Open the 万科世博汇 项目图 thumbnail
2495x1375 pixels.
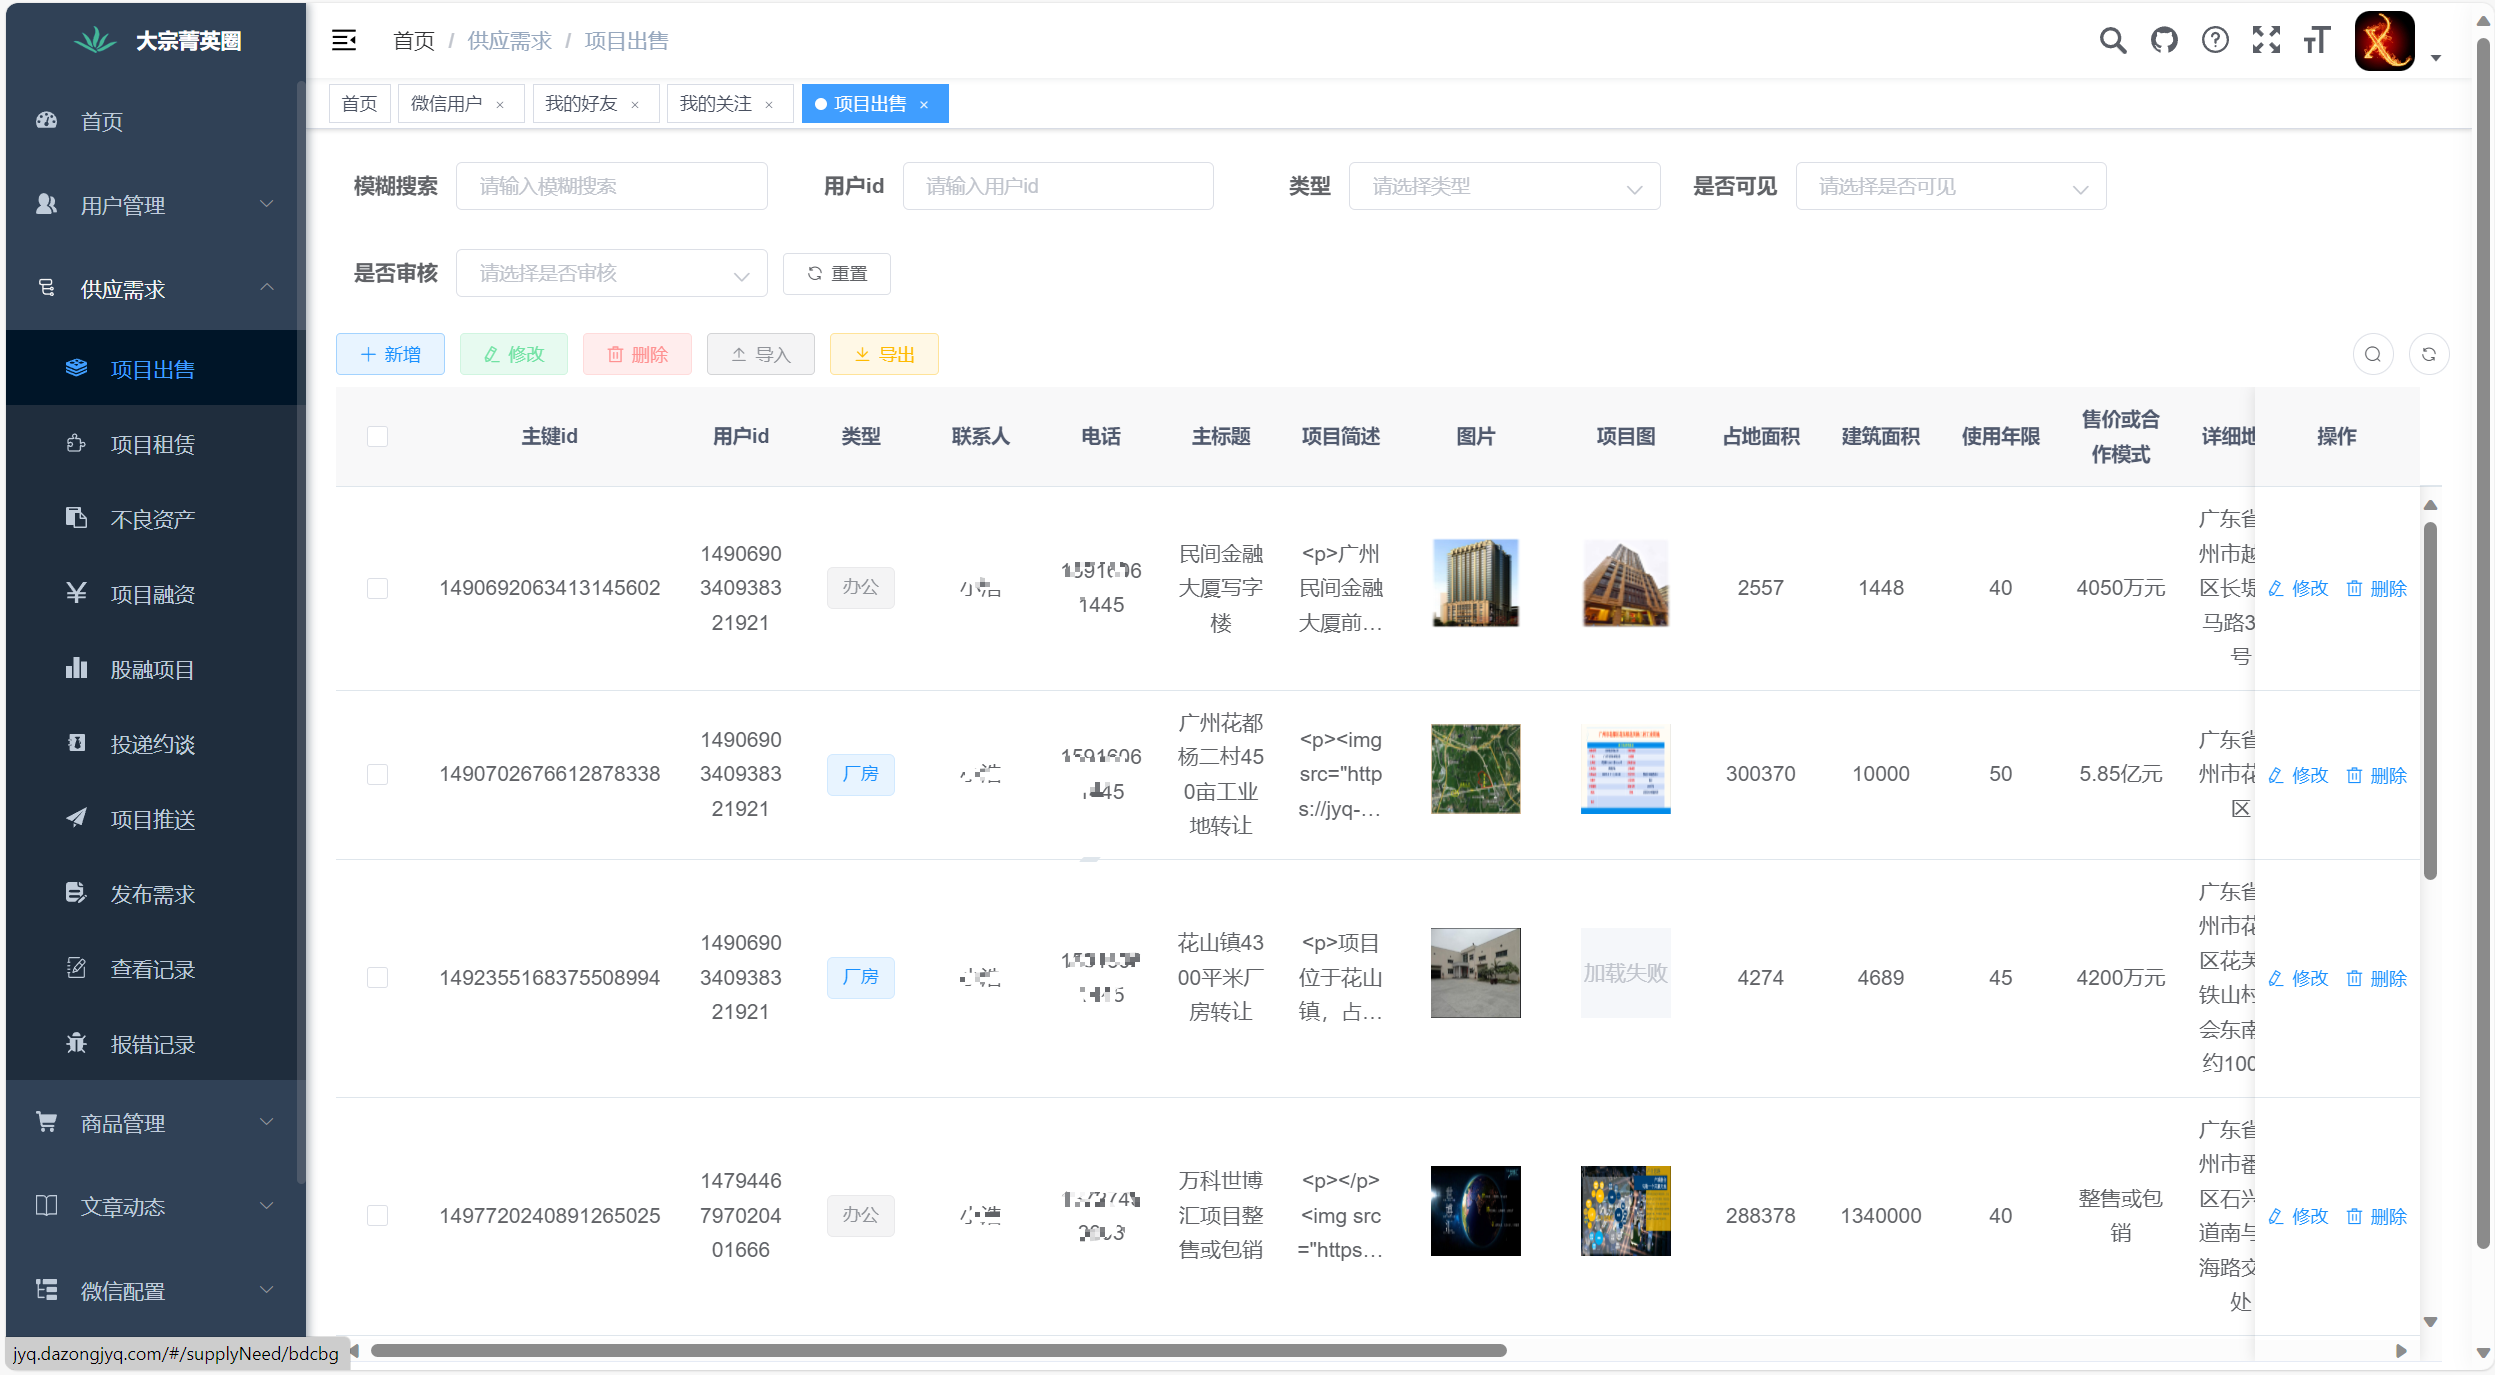(1625, 1211)
